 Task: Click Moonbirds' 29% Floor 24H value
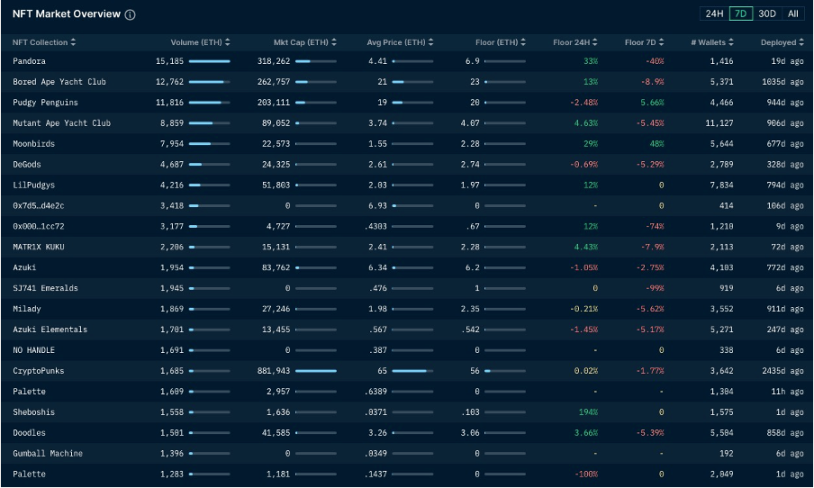[590, 144]
